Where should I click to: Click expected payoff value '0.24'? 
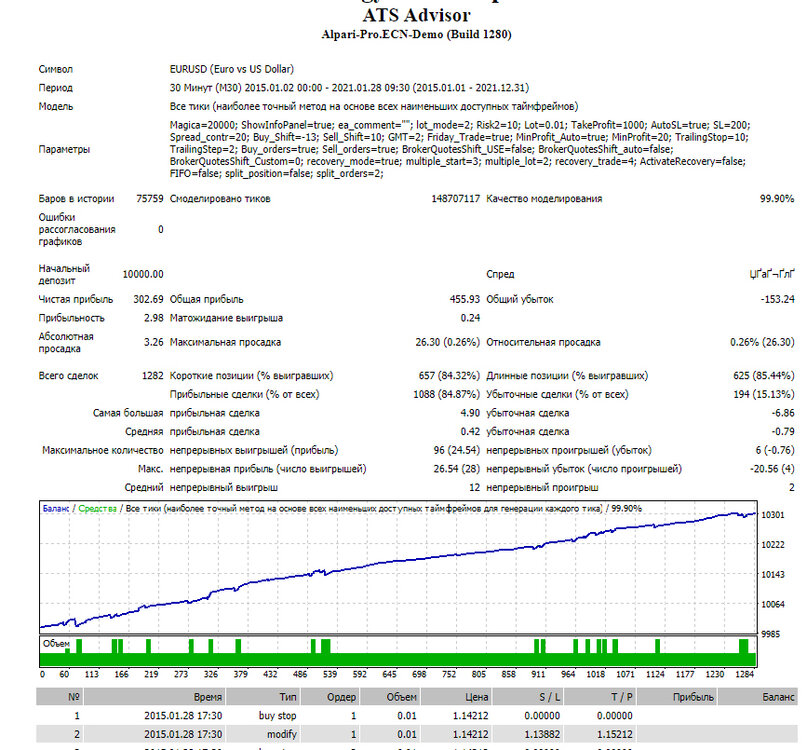point(470,318)
